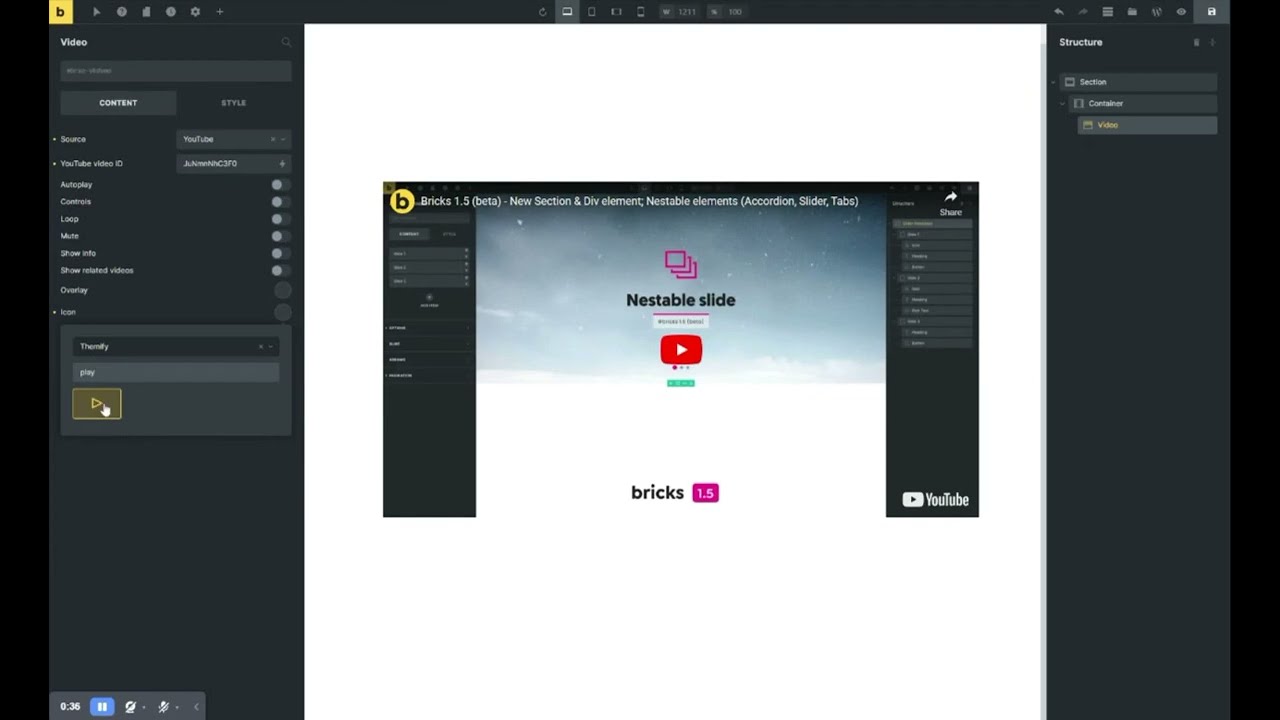Toggle the Controls switch
The height and width of the screenshot is (720, 1280).
[x=281, y=202]
